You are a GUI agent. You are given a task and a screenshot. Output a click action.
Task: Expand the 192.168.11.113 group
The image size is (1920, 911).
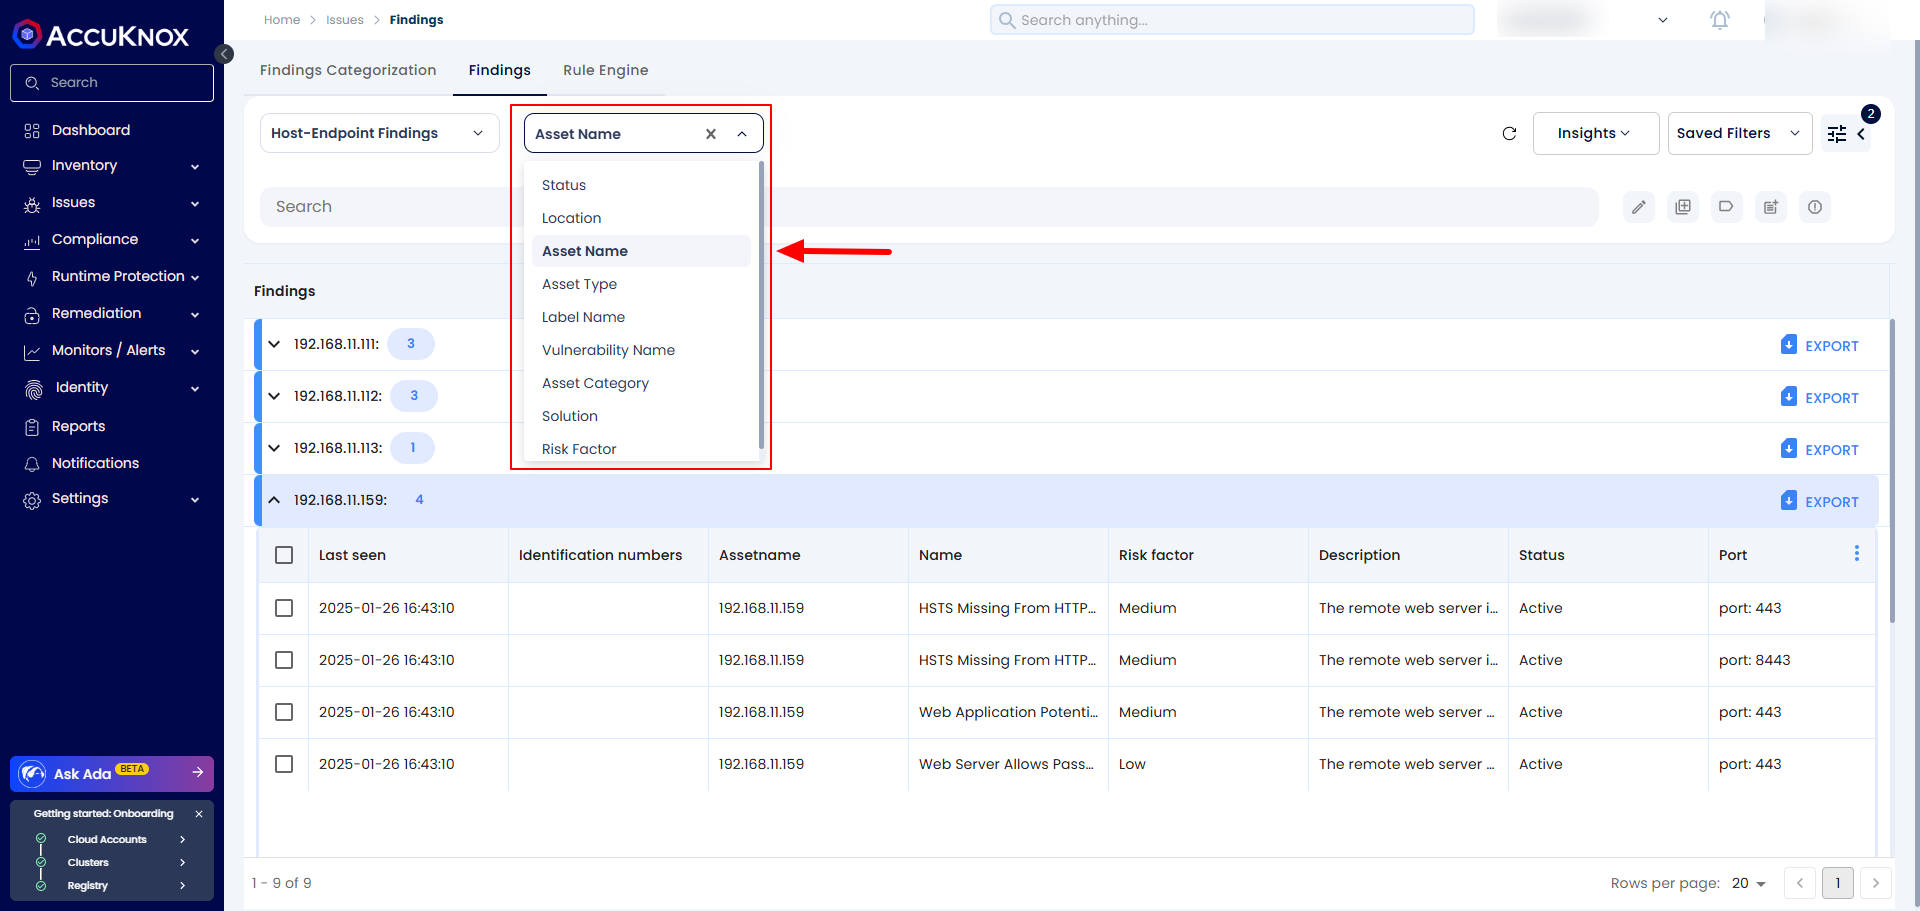tap(274, 448)
